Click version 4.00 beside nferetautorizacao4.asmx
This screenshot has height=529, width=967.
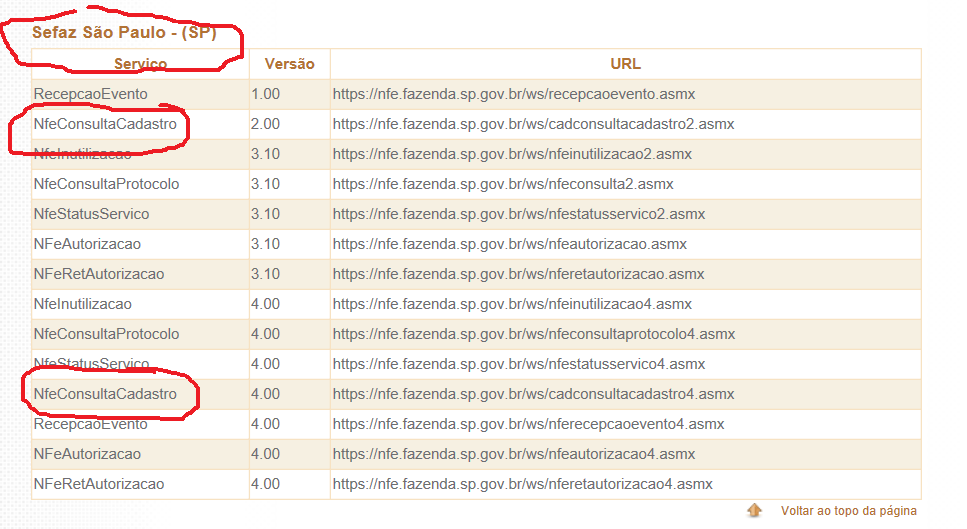pyautogui.click(x=265, y=484)
